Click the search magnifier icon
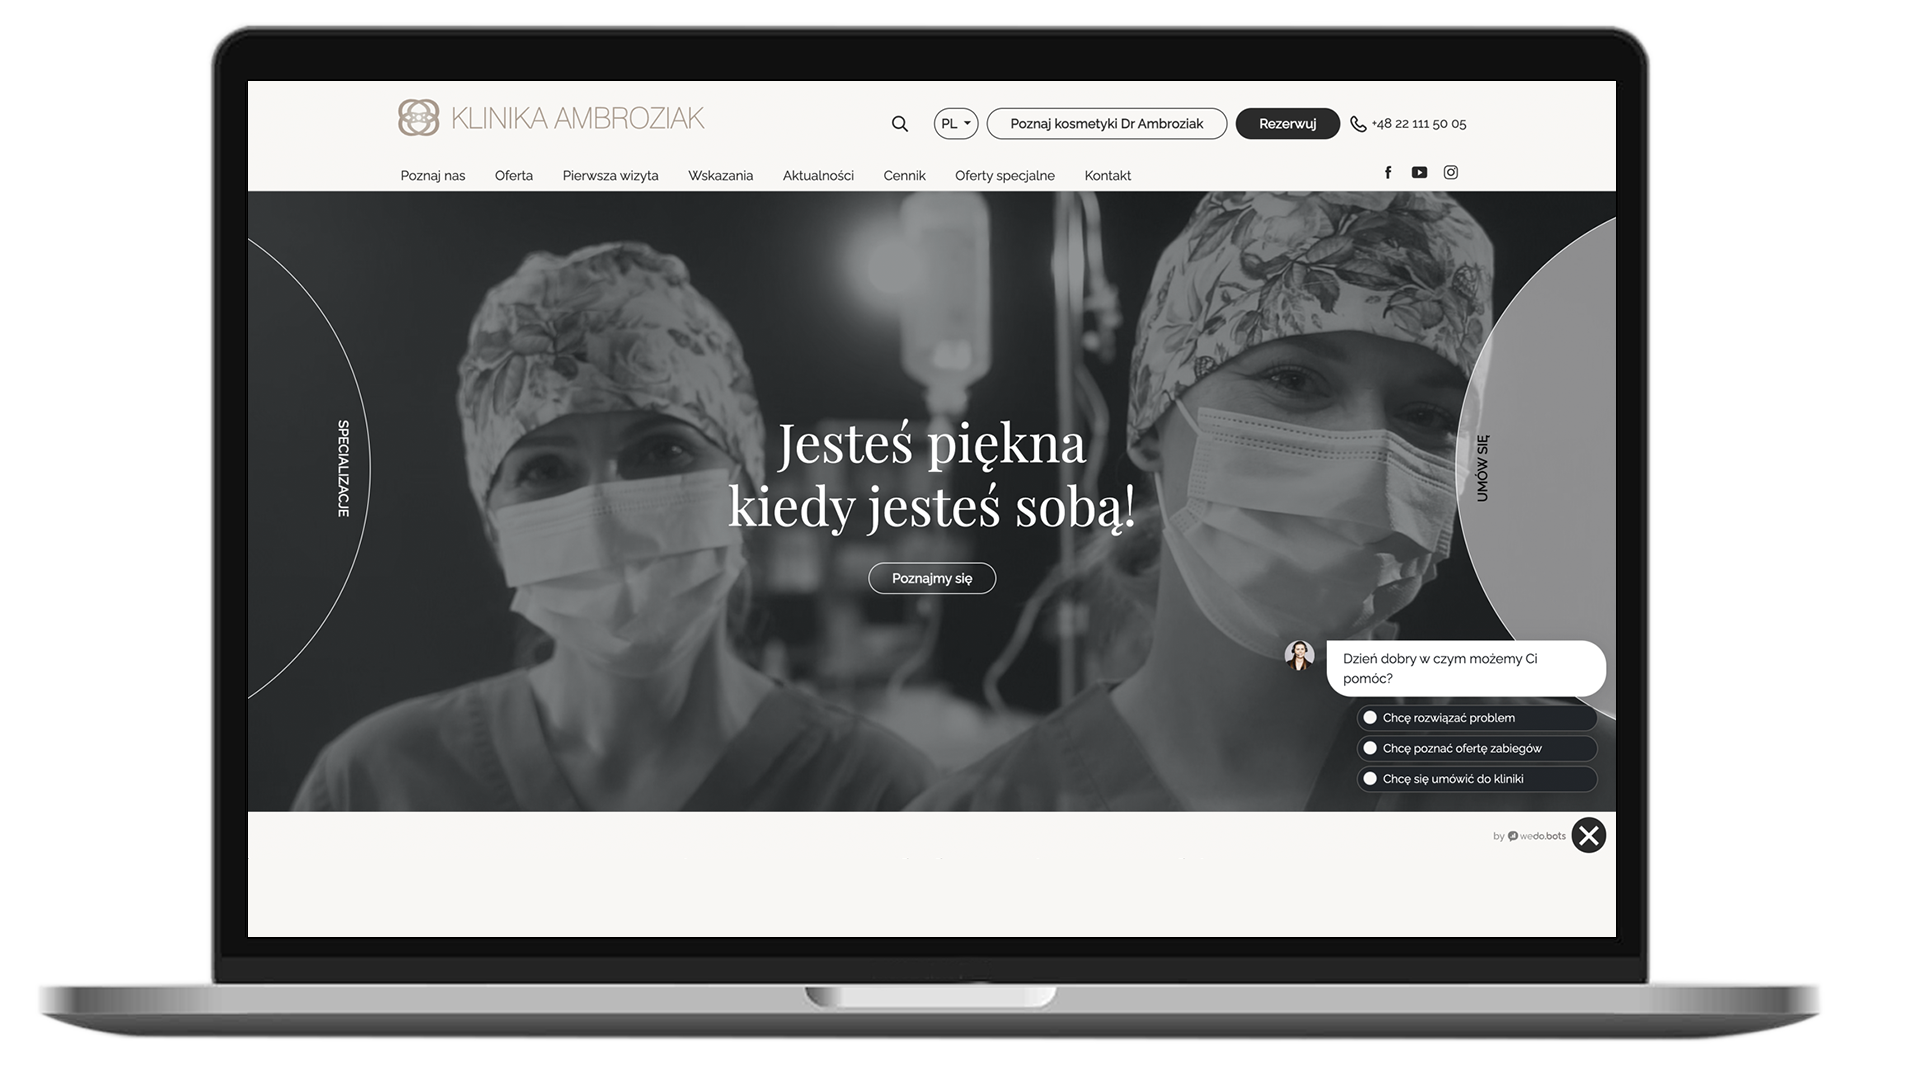 899,124
